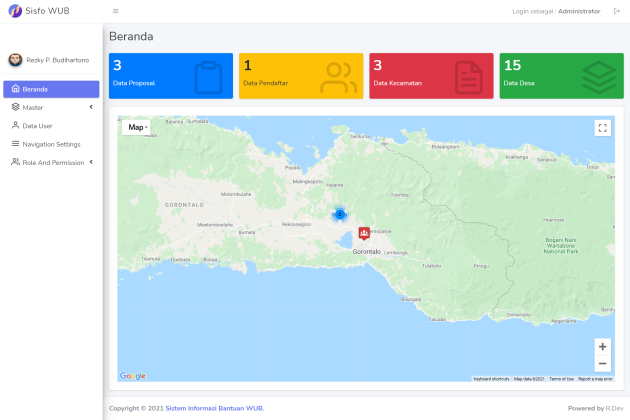Click the red map marker near Gorontalo
This screenshot has height=420, width=630.
tap(363, 233)
